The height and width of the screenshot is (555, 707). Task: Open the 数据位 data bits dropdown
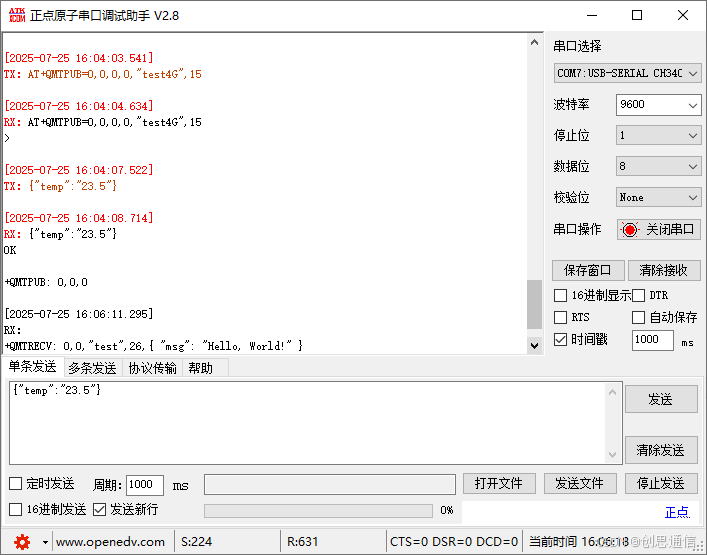[658, 166]
